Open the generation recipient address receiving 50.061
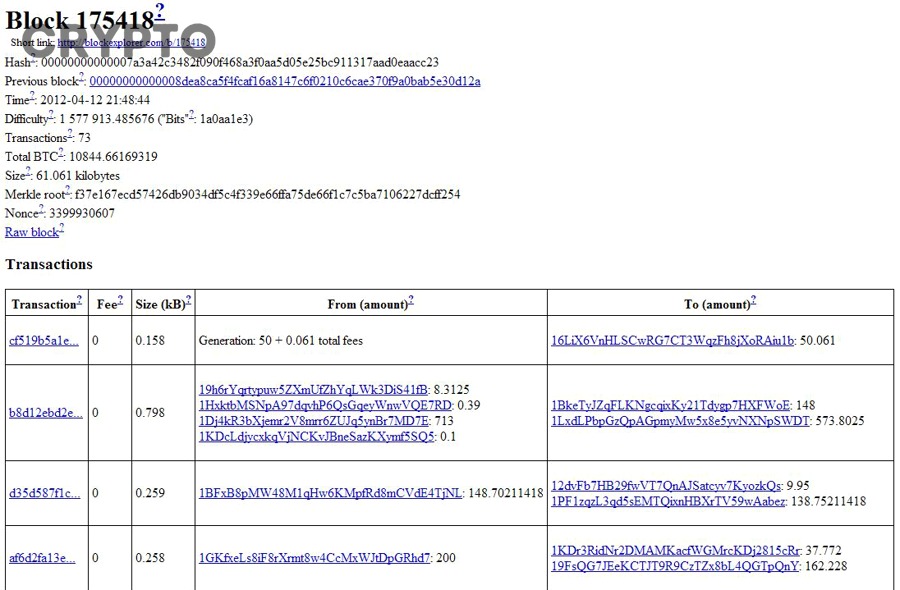 pyautogui.click(x=672, y=341)
